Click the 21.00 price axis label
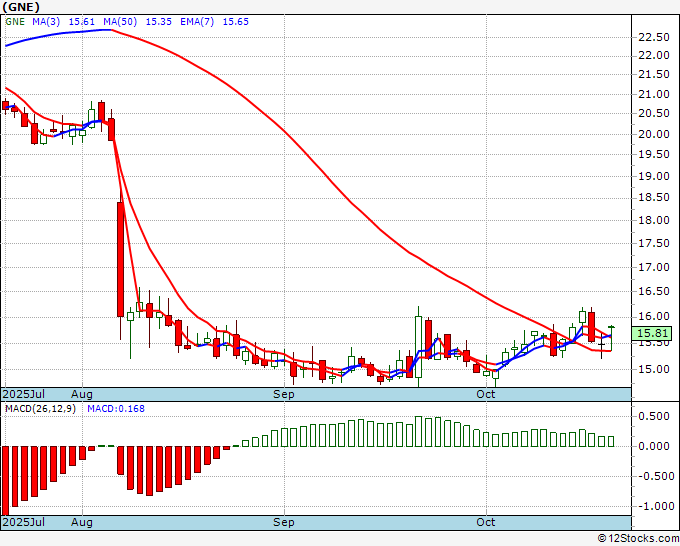Image resolution: width=680 pixels, height=546 pixels. (654, 94)
